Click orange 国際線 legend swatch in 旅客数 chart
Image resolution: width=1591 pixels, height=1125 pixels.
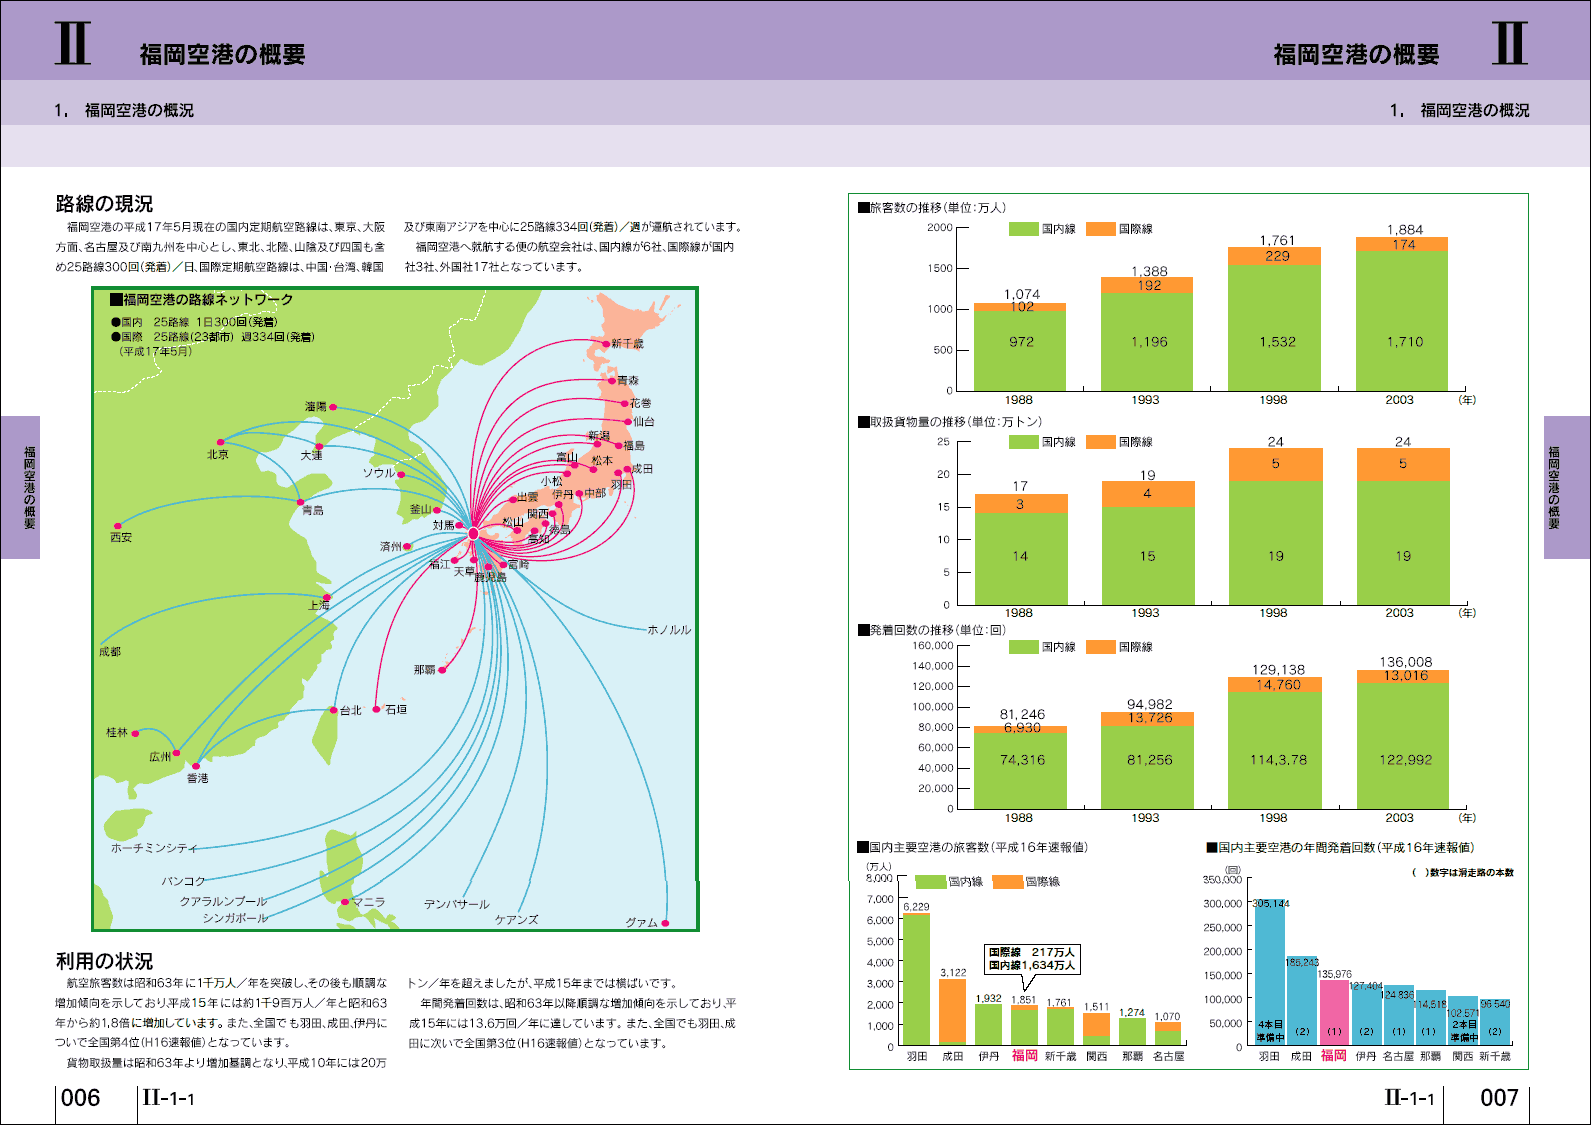(x=1100, y=229)
